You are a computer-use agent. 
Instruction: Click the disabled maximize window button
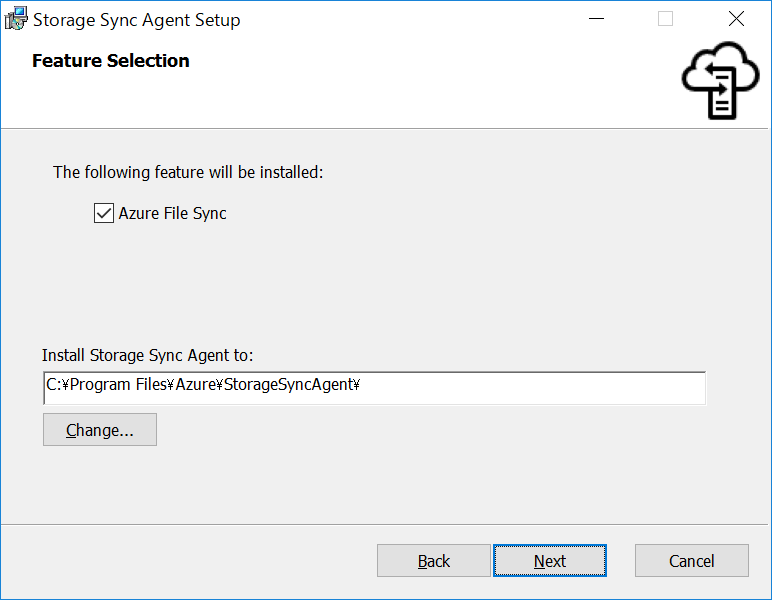tap(666, 19)
